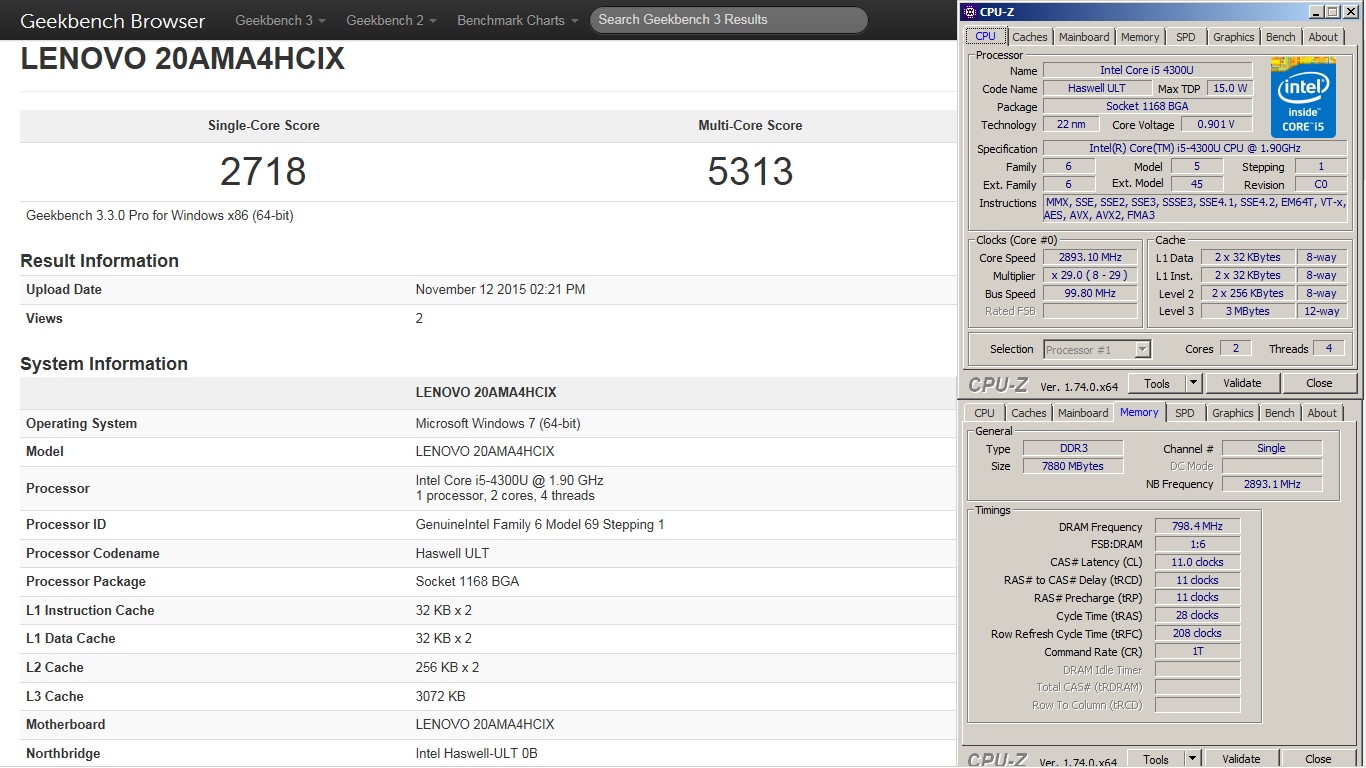Image resolution: width=1366 pixels, height=768 pixels.
Task: Click Tools button in lower CPU-Z window
Action: [1156, 759]
